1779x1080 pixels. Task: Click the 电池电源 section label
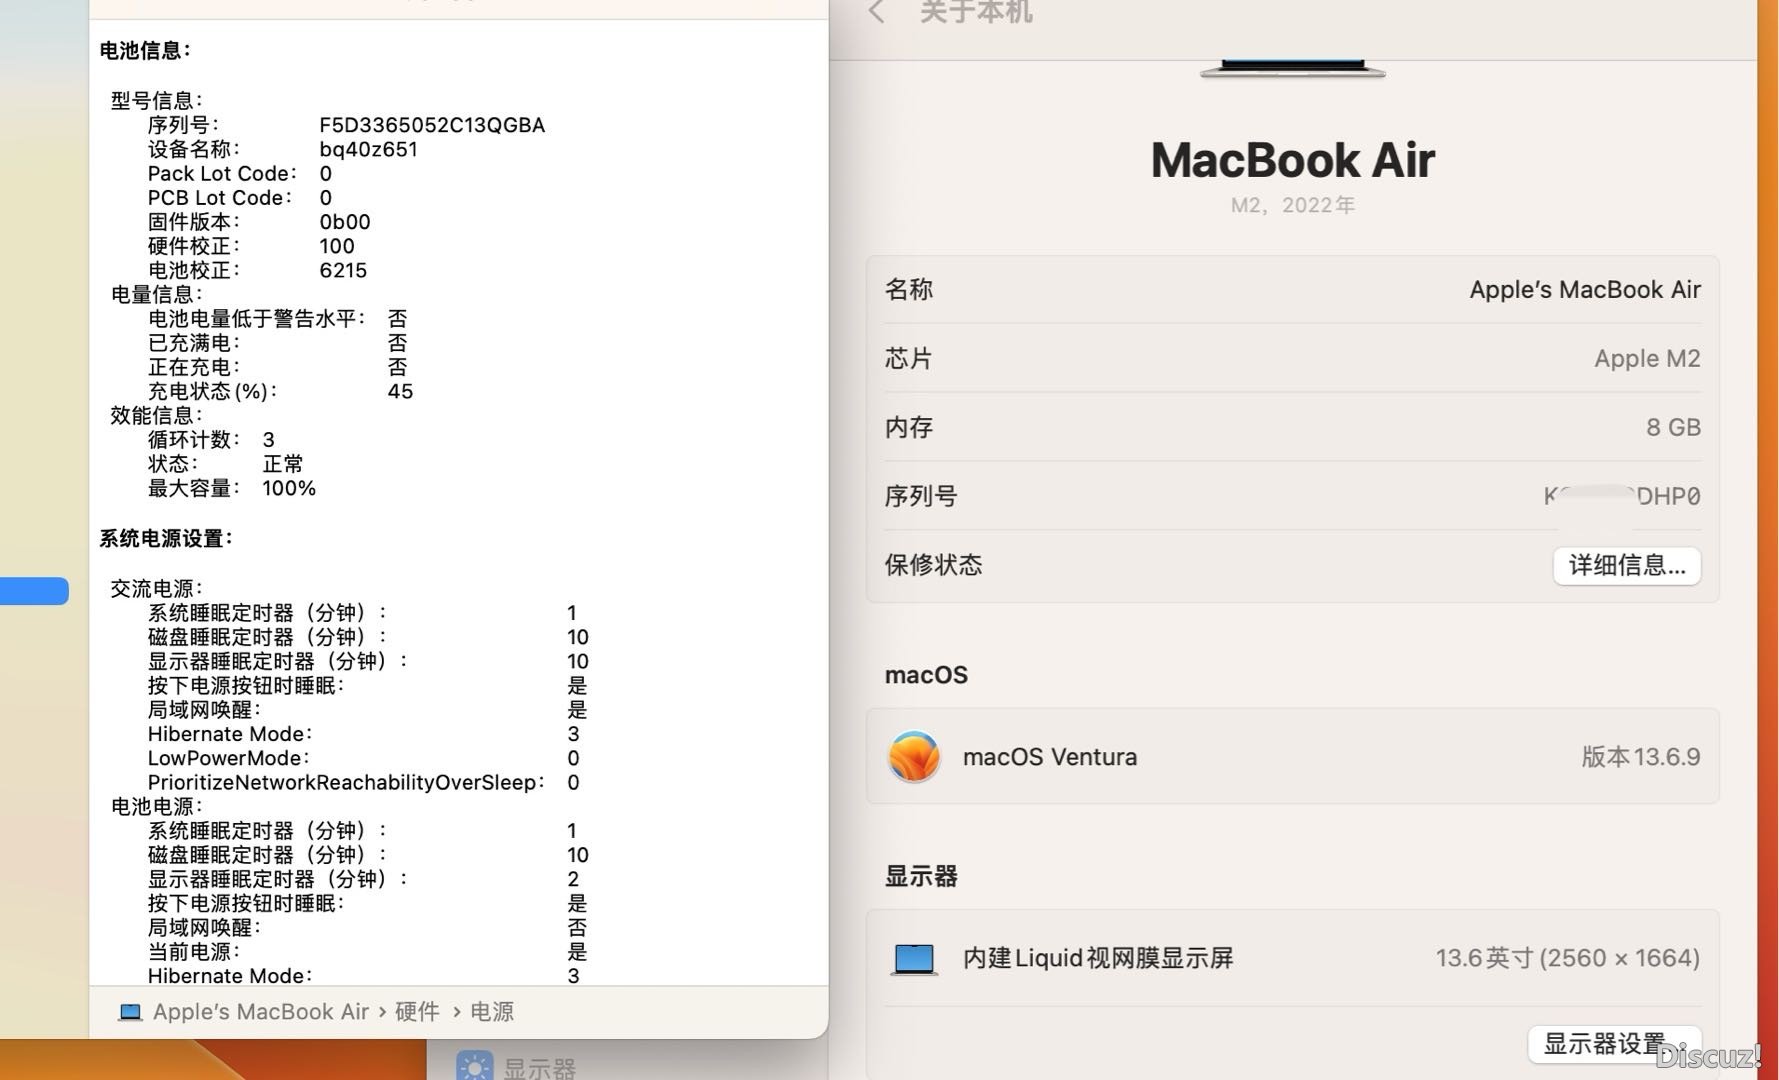pyautogui.click(x=156, y=806)
